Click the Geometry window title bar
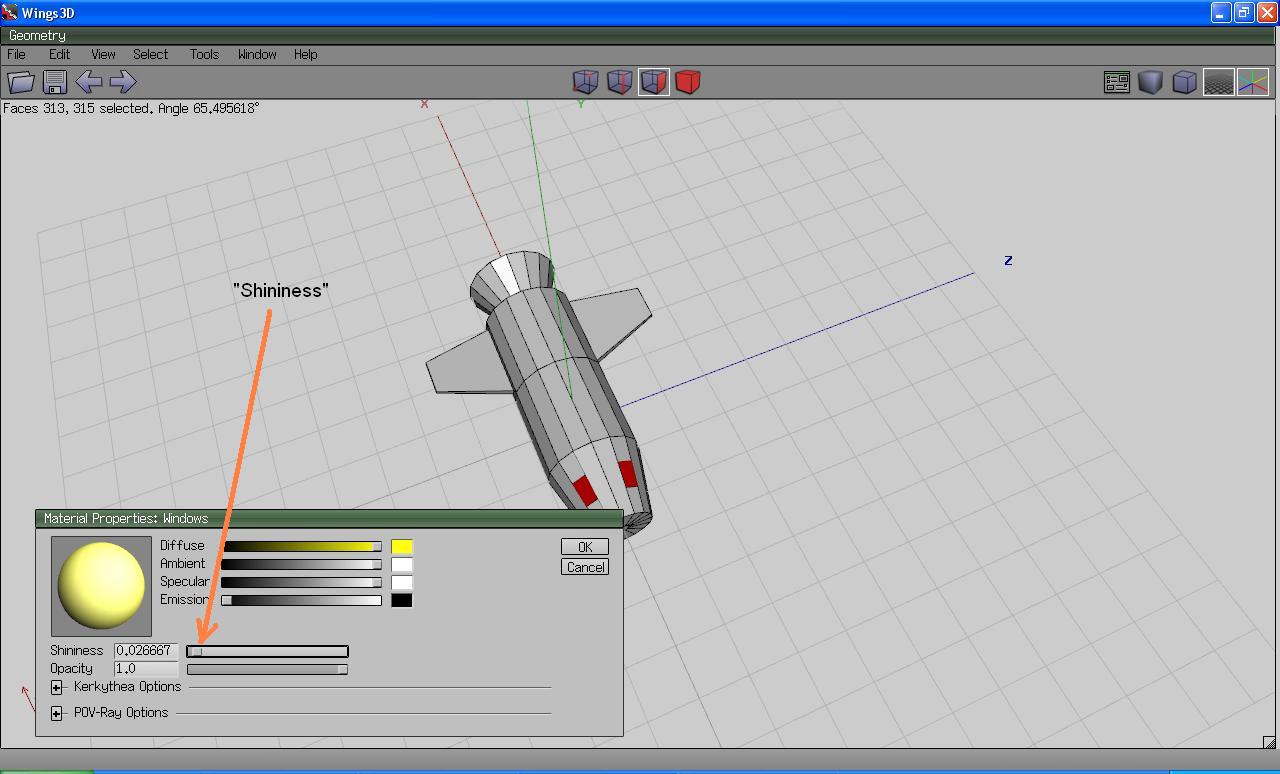Viewport: 1280px width, 774px height. tap(640, 35)
